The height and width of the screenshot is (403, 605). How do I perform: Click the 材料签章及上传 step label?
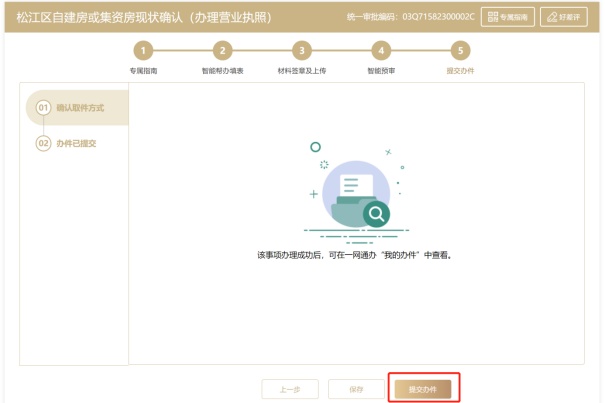302,71
